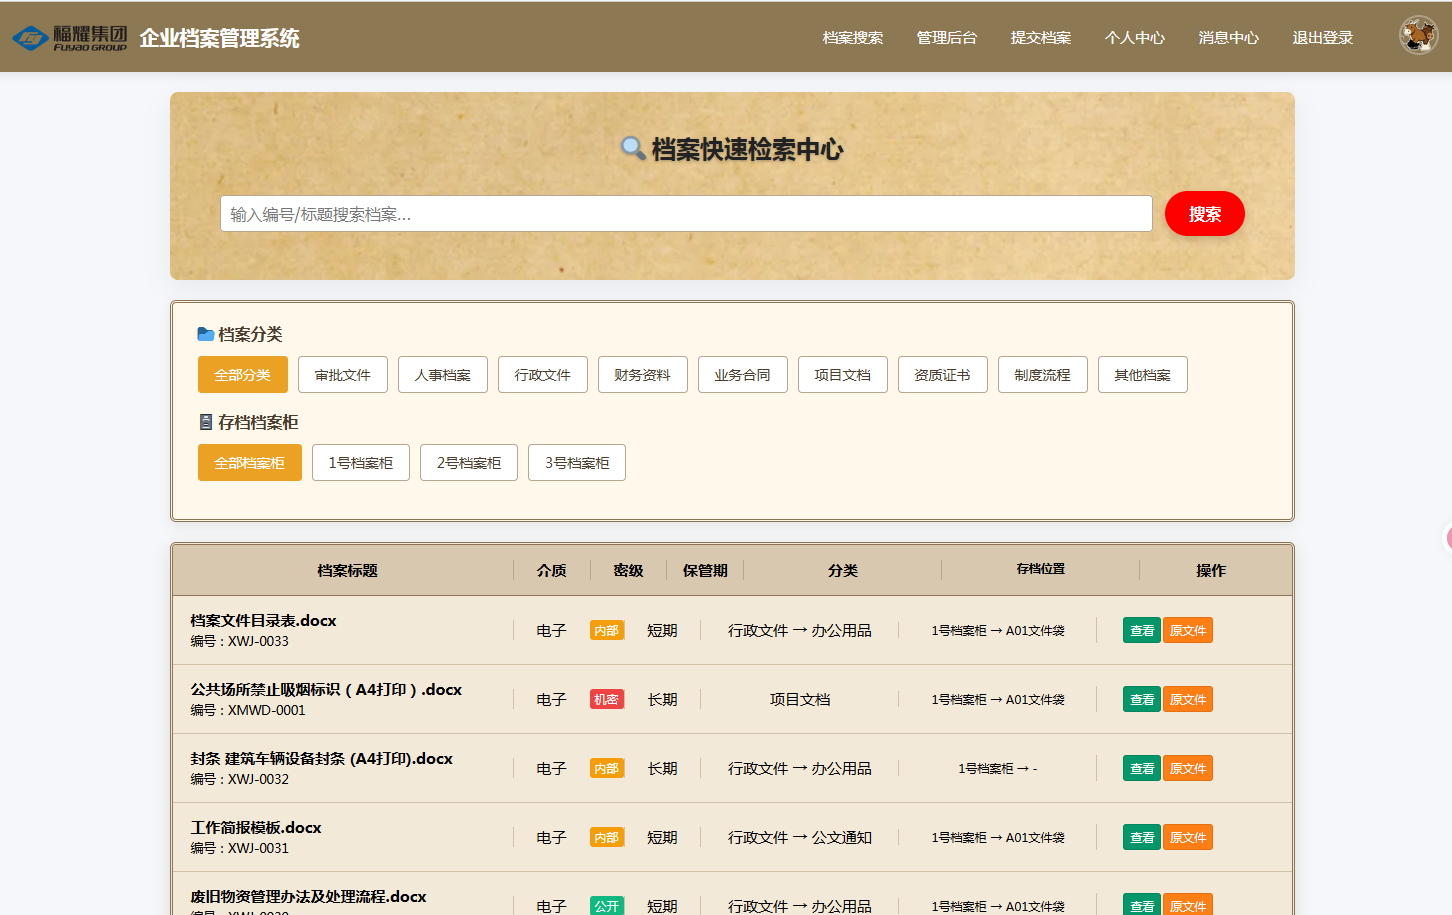Click the 机密 badge on XMWD-0001 row
The width and height of the screenshot is (1452, 915).
[606, 700]
